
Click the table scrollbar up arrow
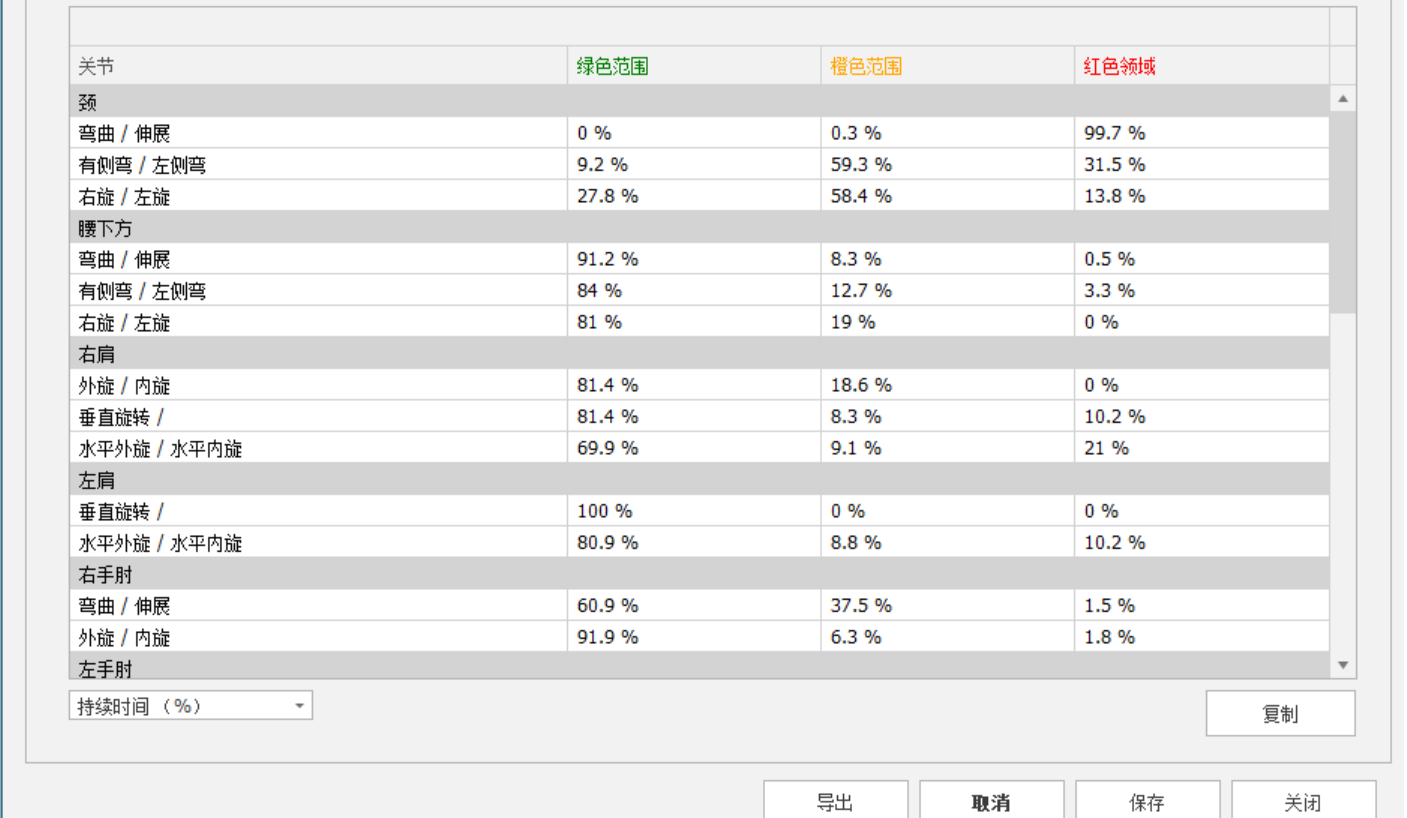pos(1343,99)
